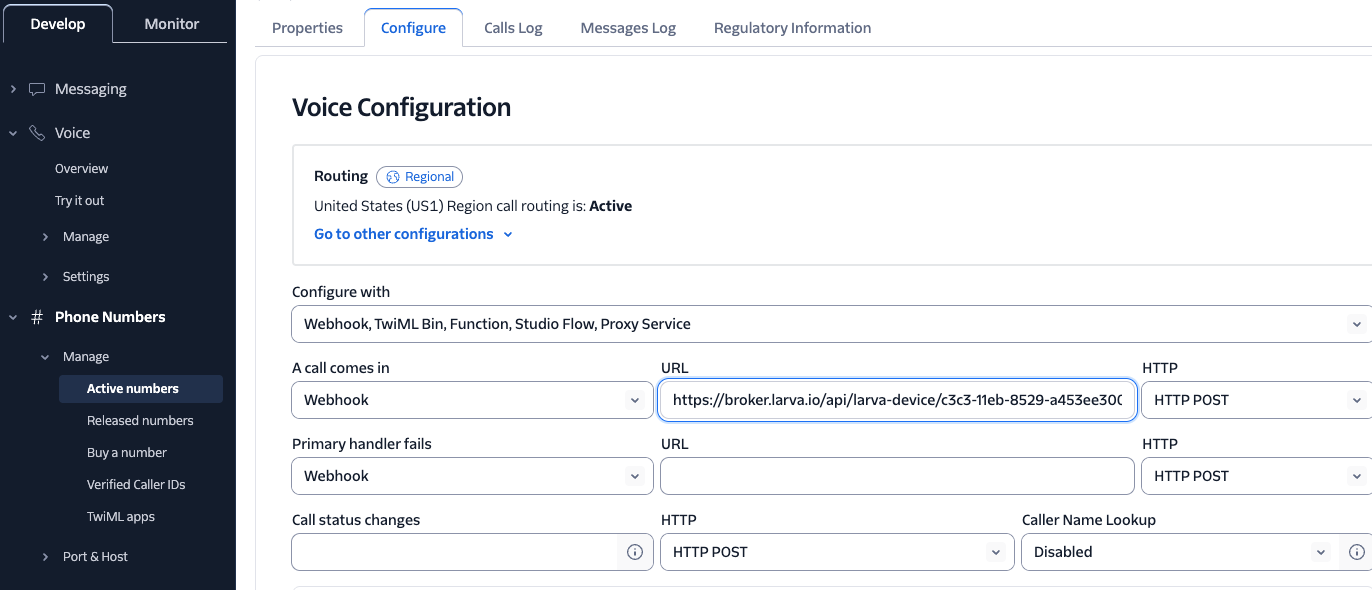The height and width of the screenshot is (590, 1372).
Task: Open the Configure with dropdown
Action: pyautogui.click(x=1356, y=323)
